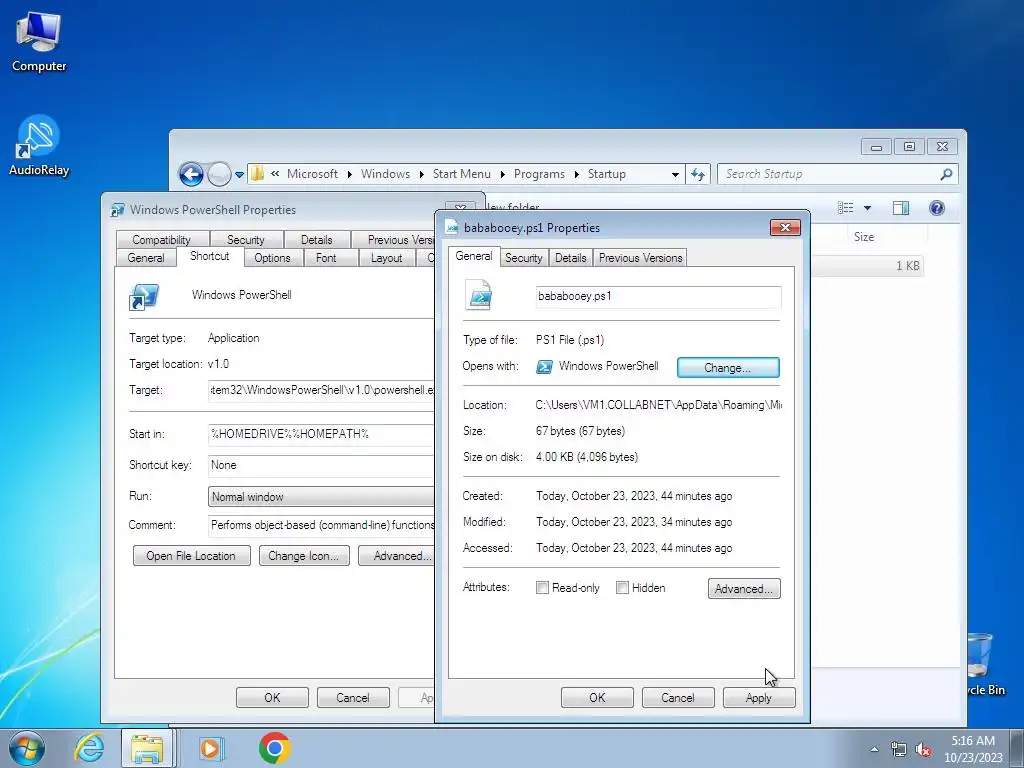The width and height of the screenshot is (1024, 768).
Task: Click the Explorer Back arrow button
Action: [191, 174]
